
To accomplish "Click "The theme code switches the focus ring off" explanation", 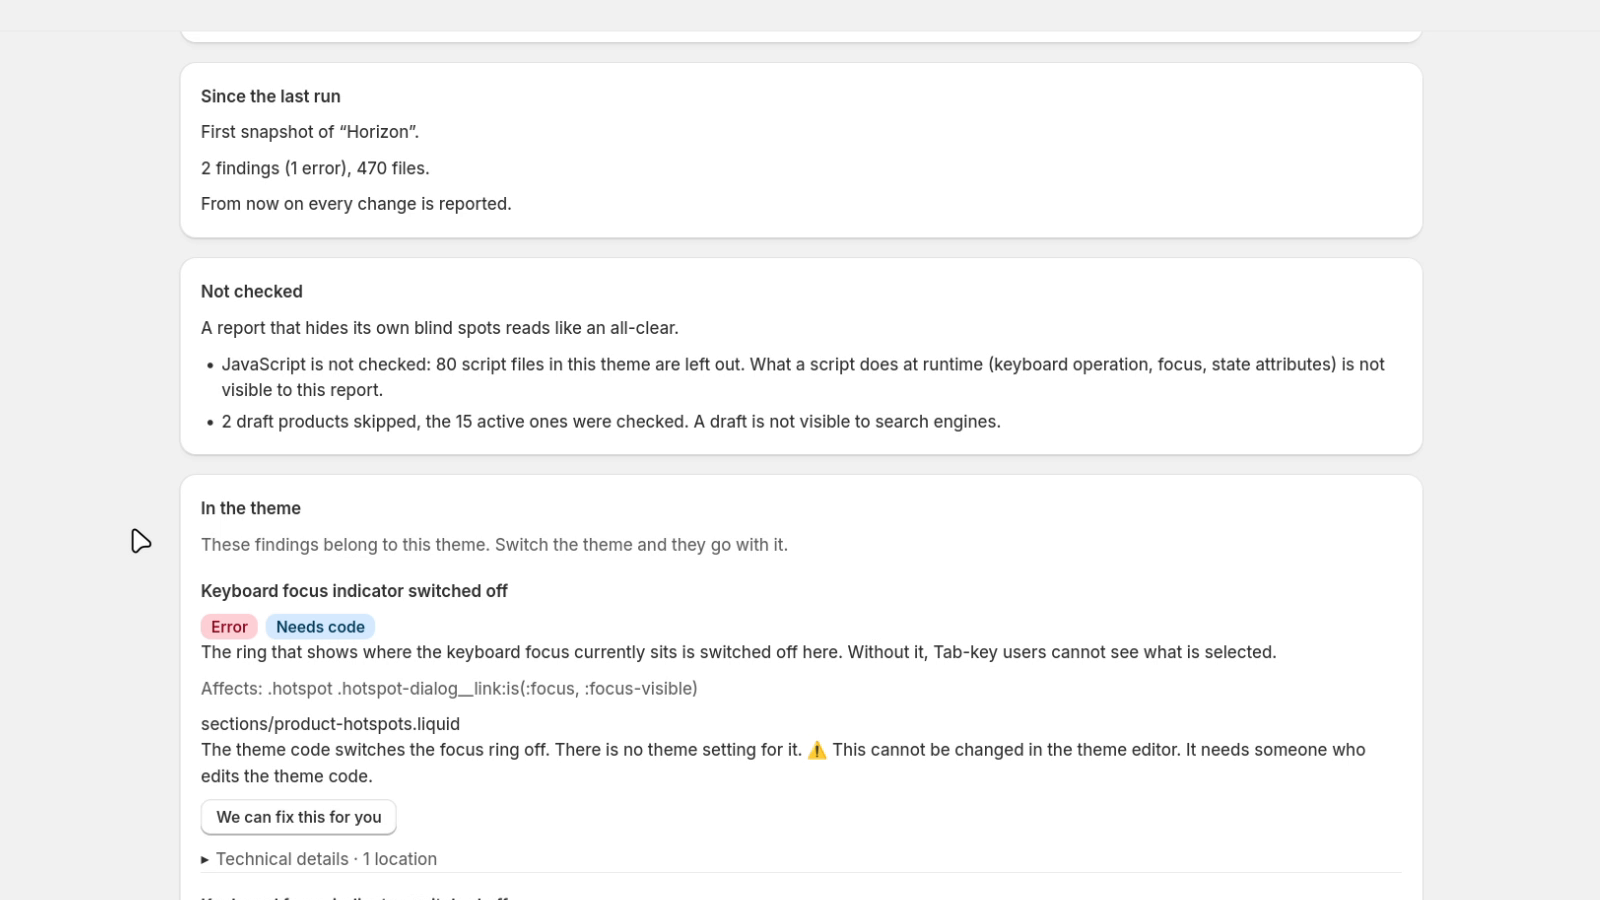I will (x=783, y=763).
